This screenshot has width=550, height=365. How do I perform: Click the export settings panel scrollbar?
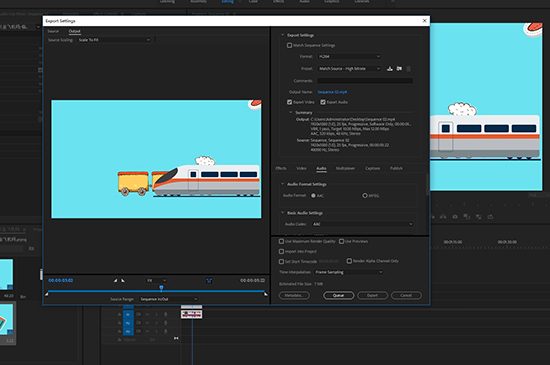coord(427,185)
